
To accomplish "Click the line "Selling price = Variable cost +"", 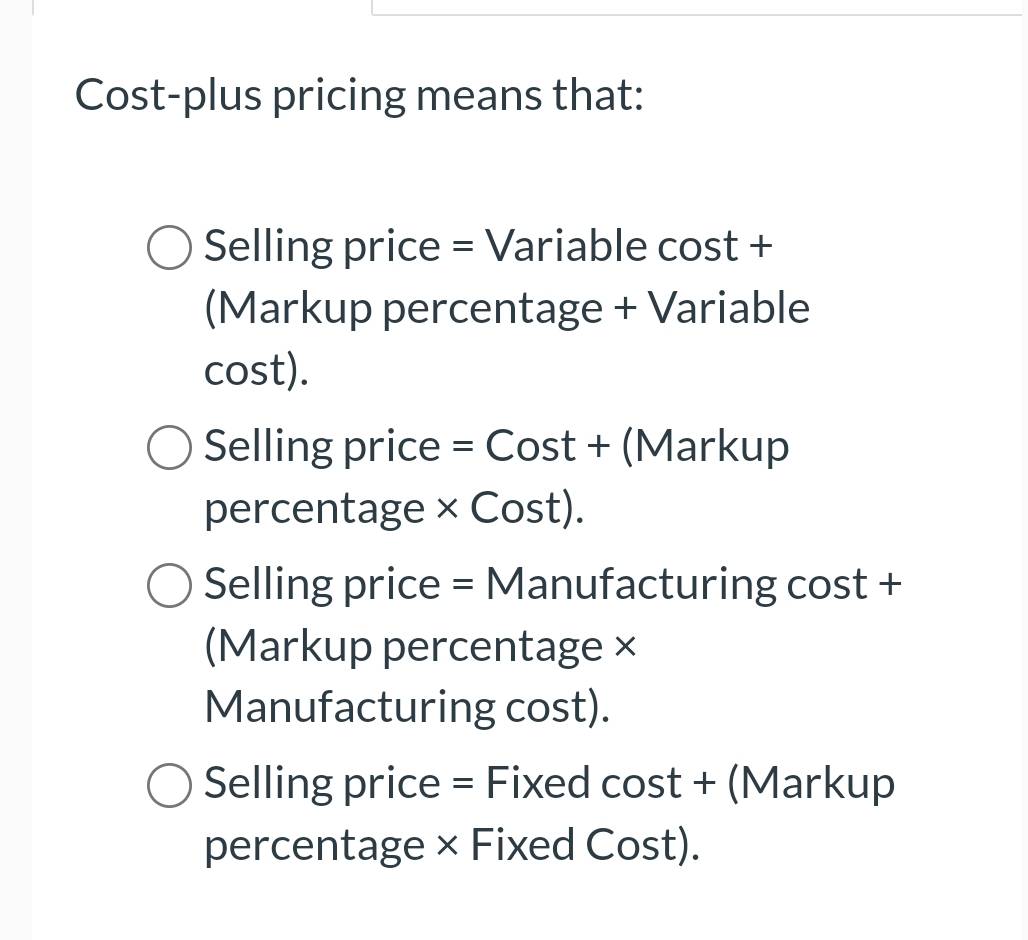I will pos(488,247).
